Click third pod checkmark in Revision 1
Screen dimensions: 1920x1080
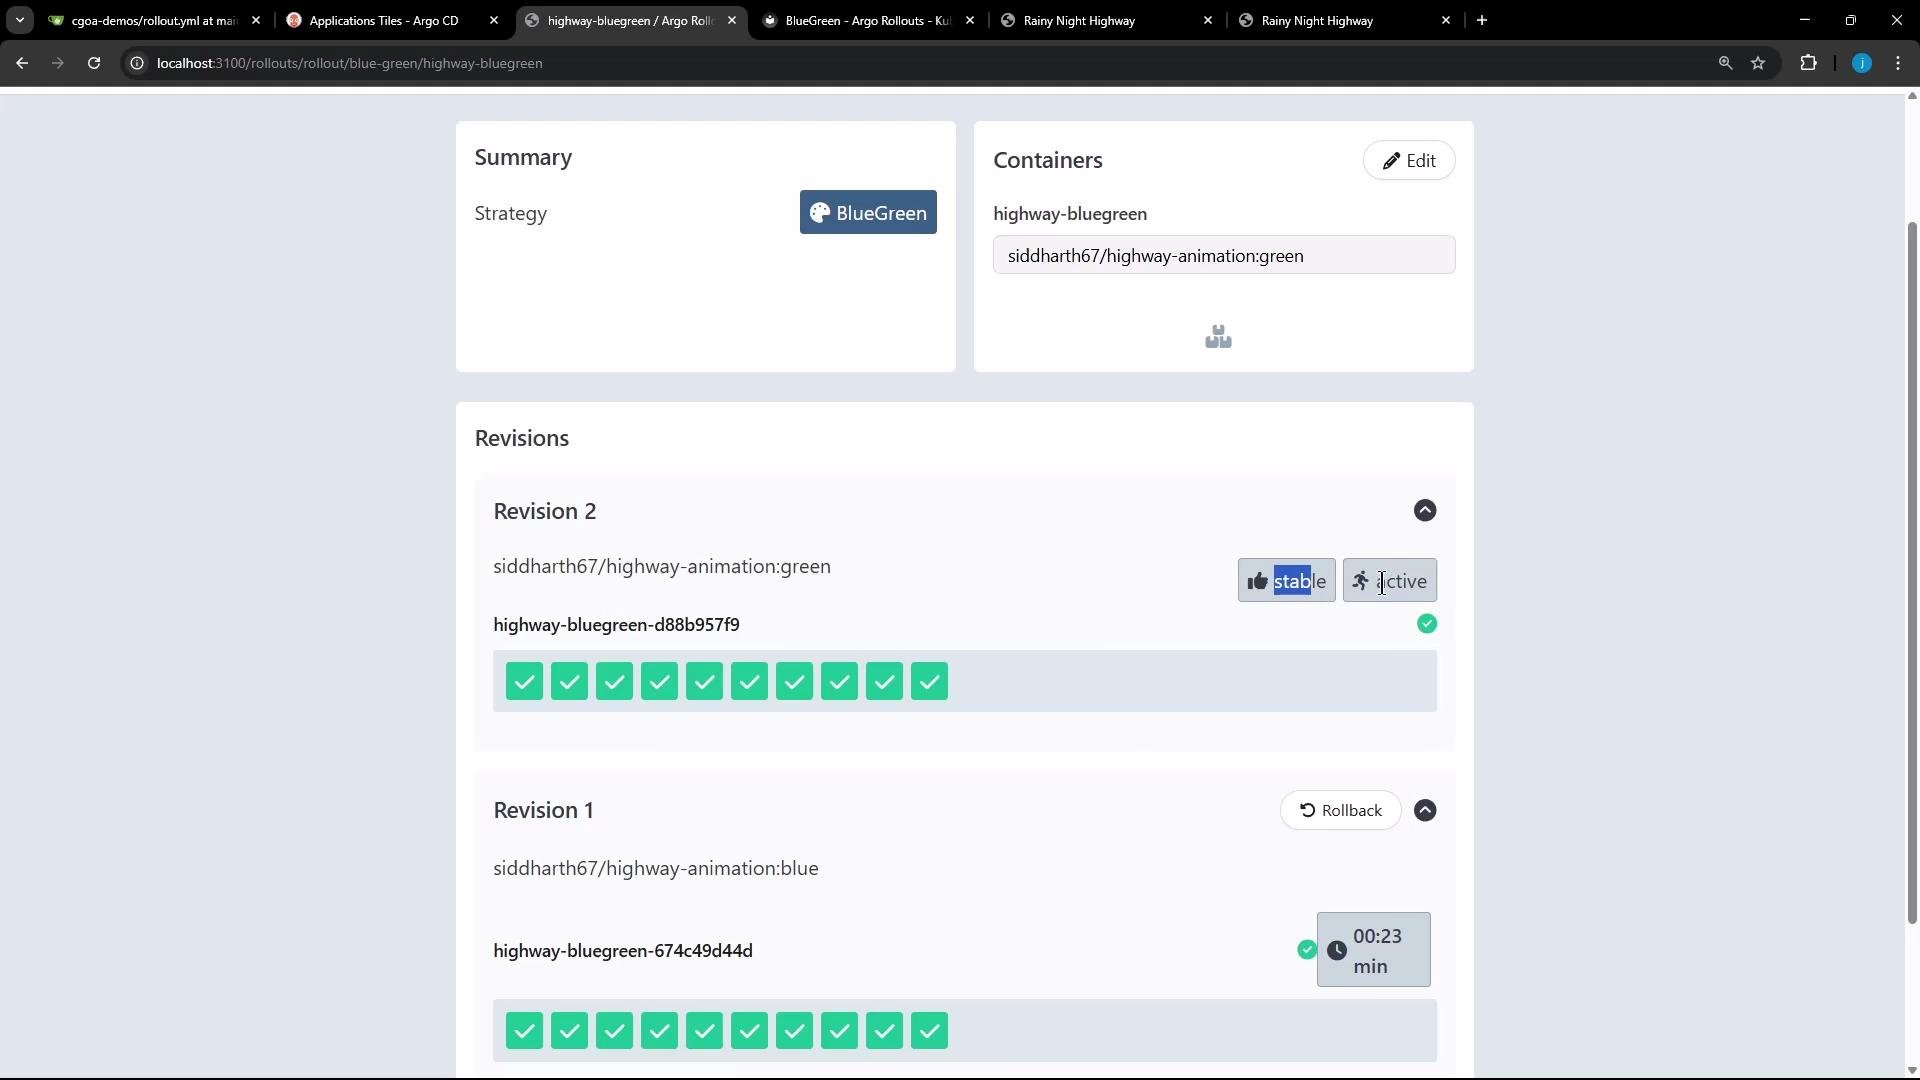[614, 1031]
